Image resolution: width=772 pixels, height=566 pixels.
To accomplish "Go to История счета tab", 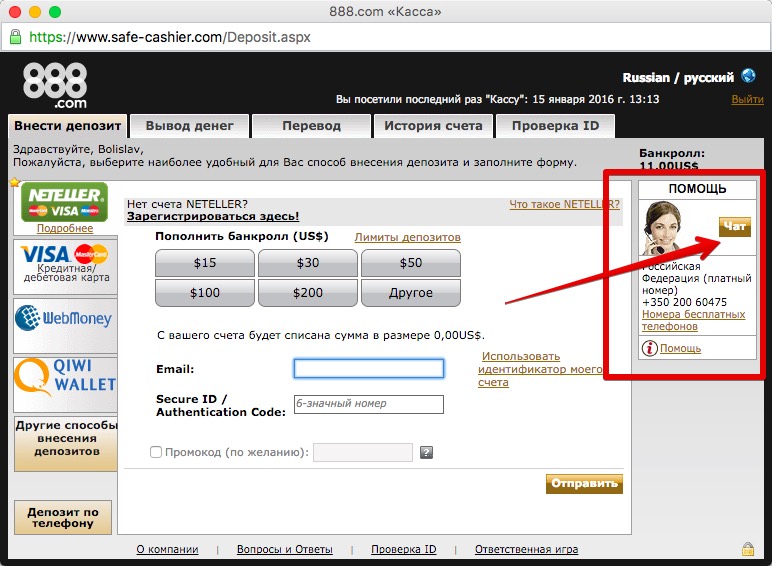I will [x=433, y=126].
